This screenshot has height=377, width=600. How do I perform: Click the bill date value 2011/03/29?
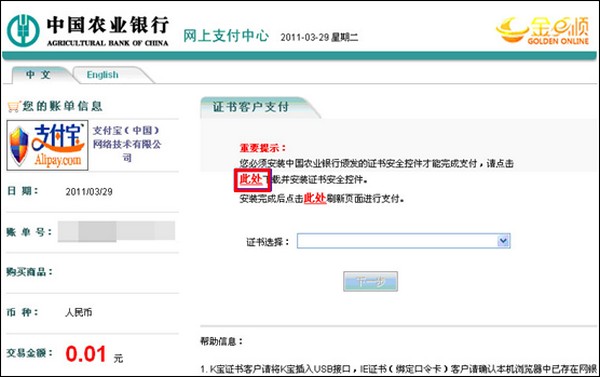[89, 192]
